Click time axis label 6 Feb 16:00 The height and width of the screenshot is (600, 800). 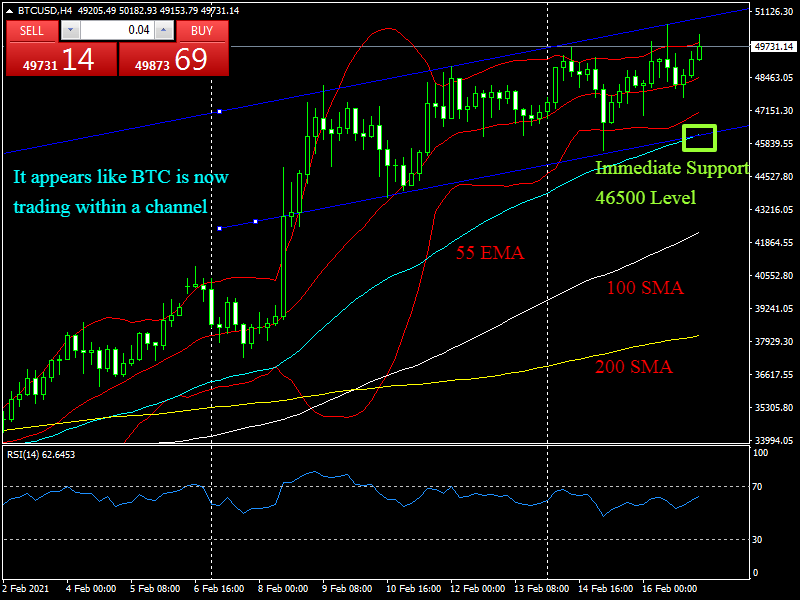point(219,588)
